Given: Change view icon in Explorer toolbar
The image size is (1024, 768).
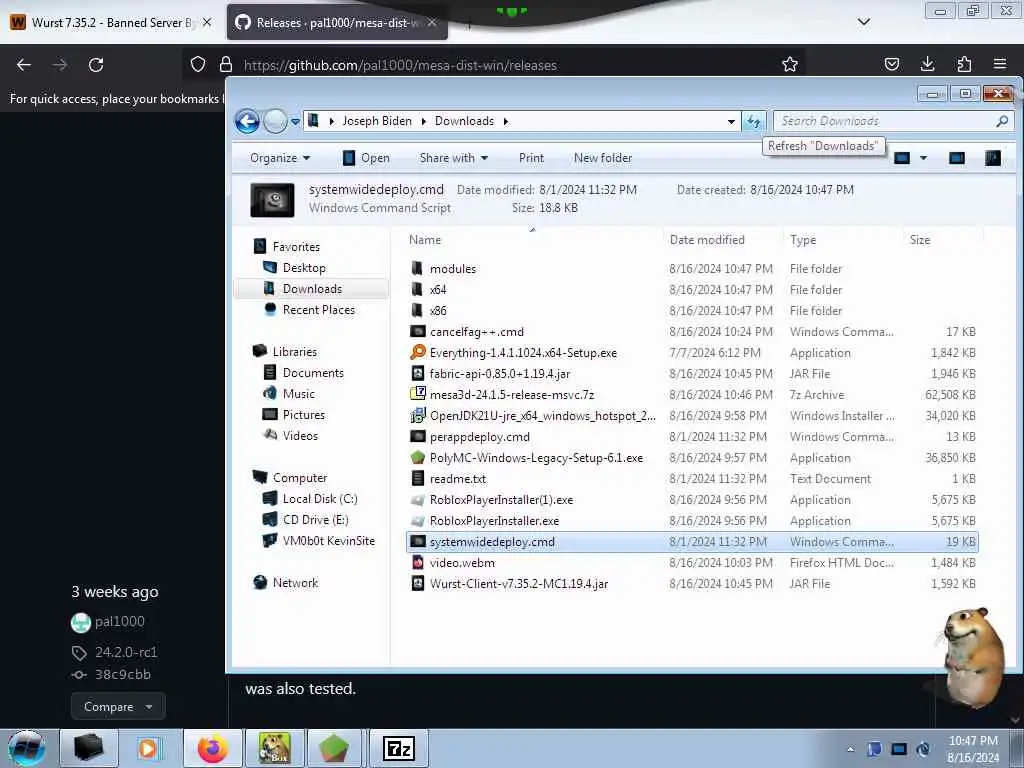Looking at the screenshot, I should pos(902,158).
